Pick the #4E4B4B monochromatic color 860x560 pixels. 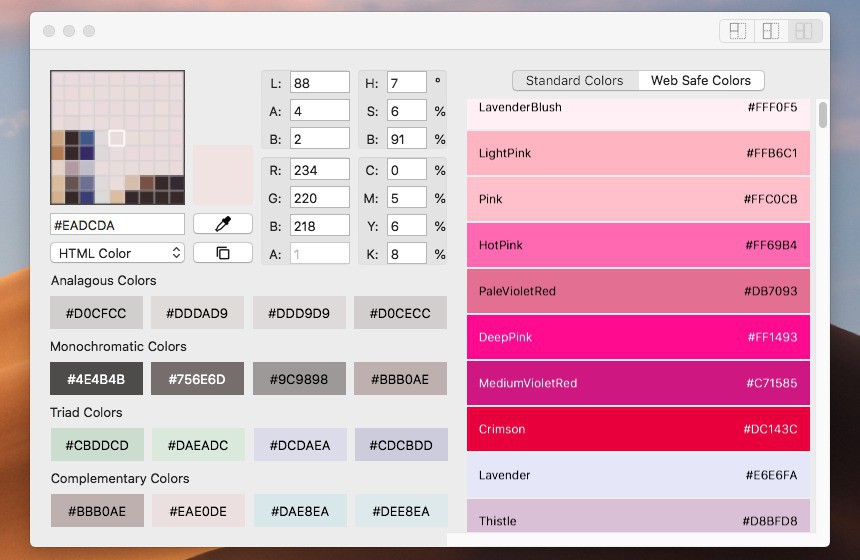[96, 379]
